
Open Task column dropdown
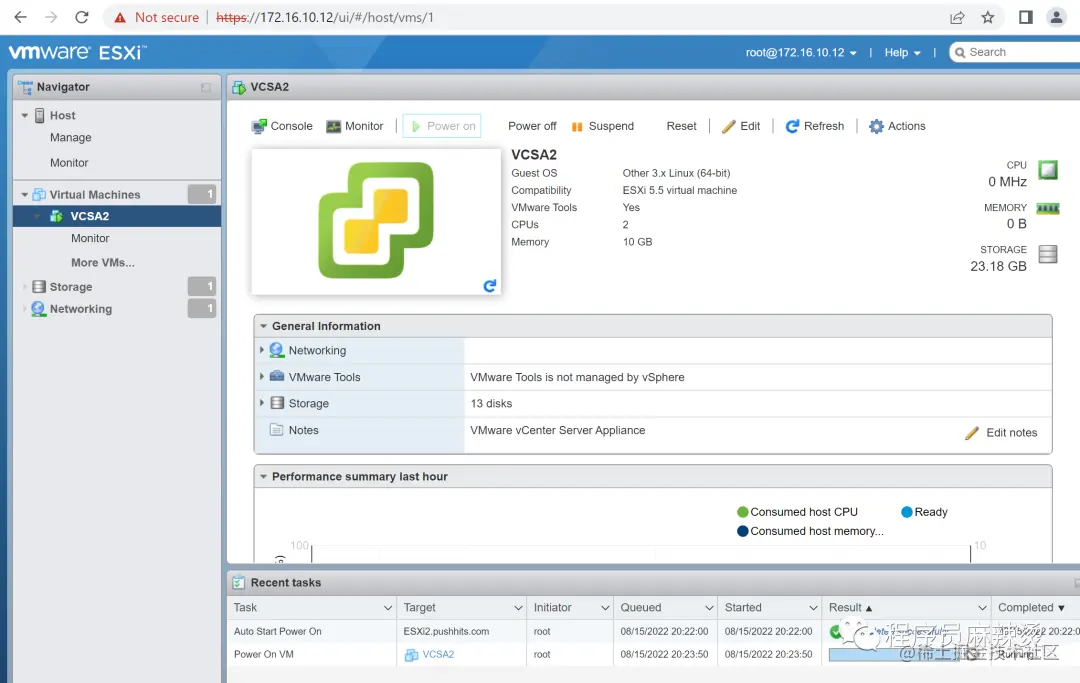pos(388,608)
